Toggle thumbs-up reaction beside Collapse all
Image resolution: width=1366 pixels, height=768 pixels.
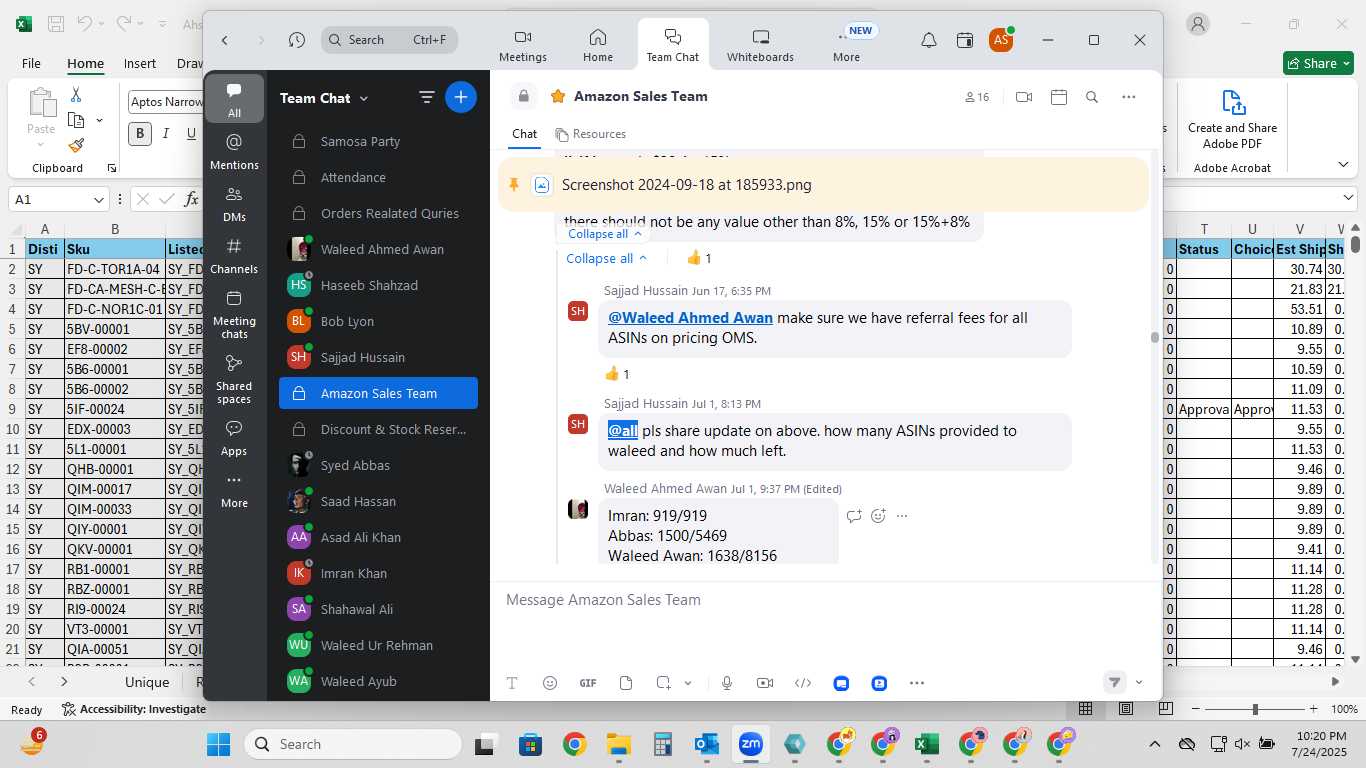click(x=699, y=258)
